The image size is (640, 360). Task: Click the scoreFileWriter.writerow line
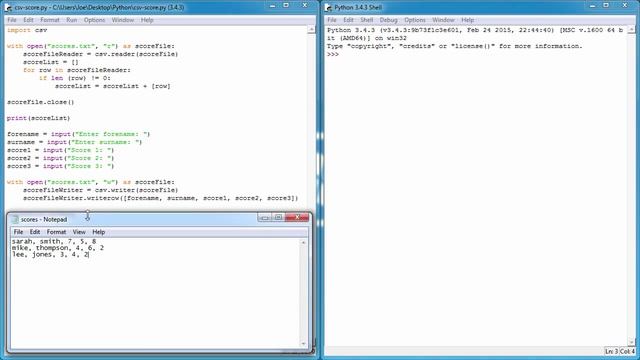pos(161,198)
